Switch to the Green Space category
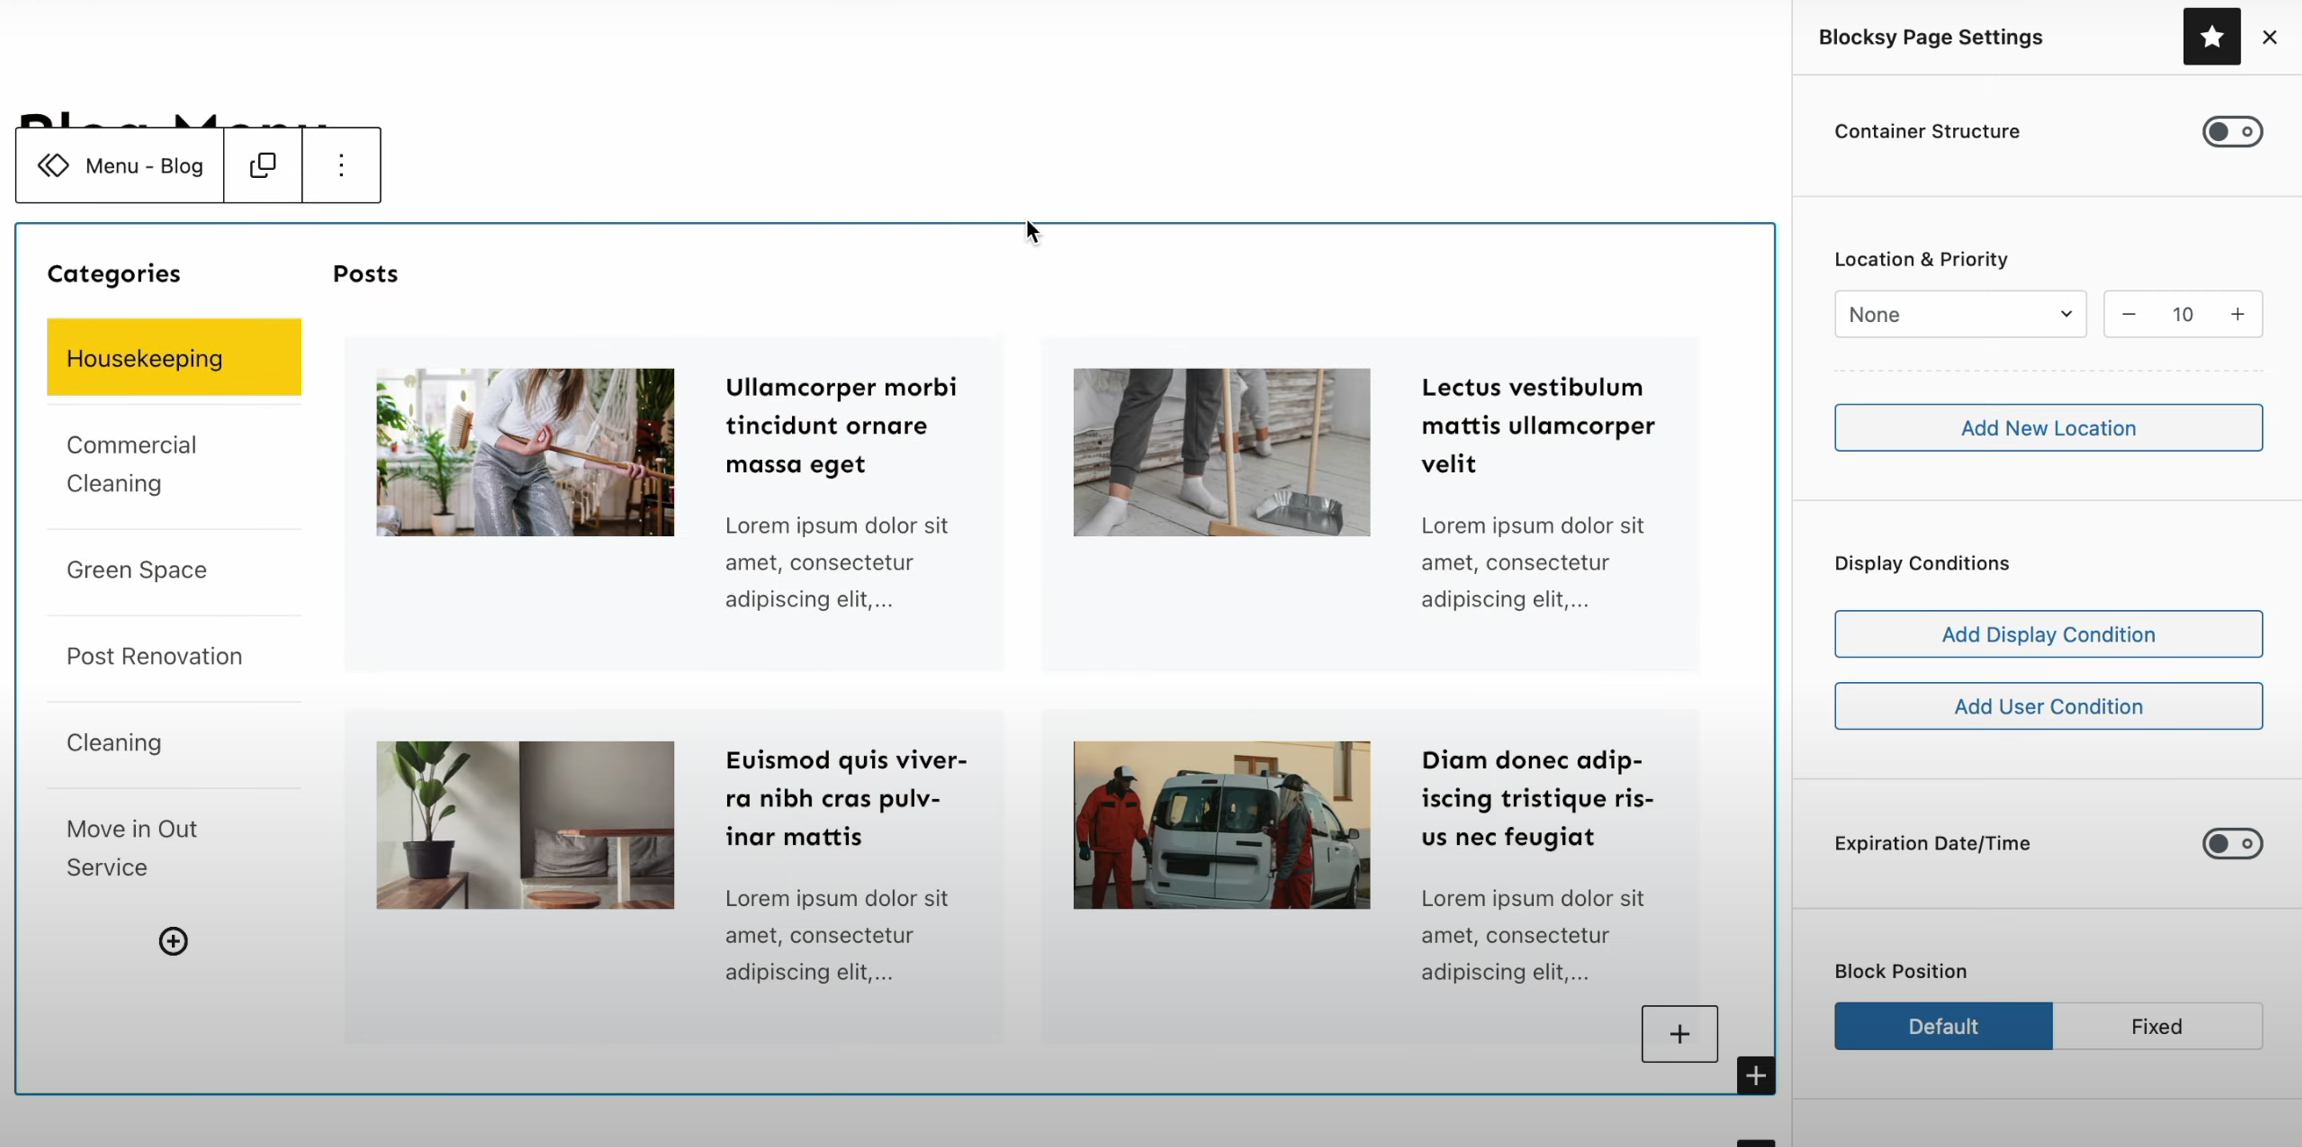The width and height of the screenshot is (2302, 1147). (x=137, y=570)
